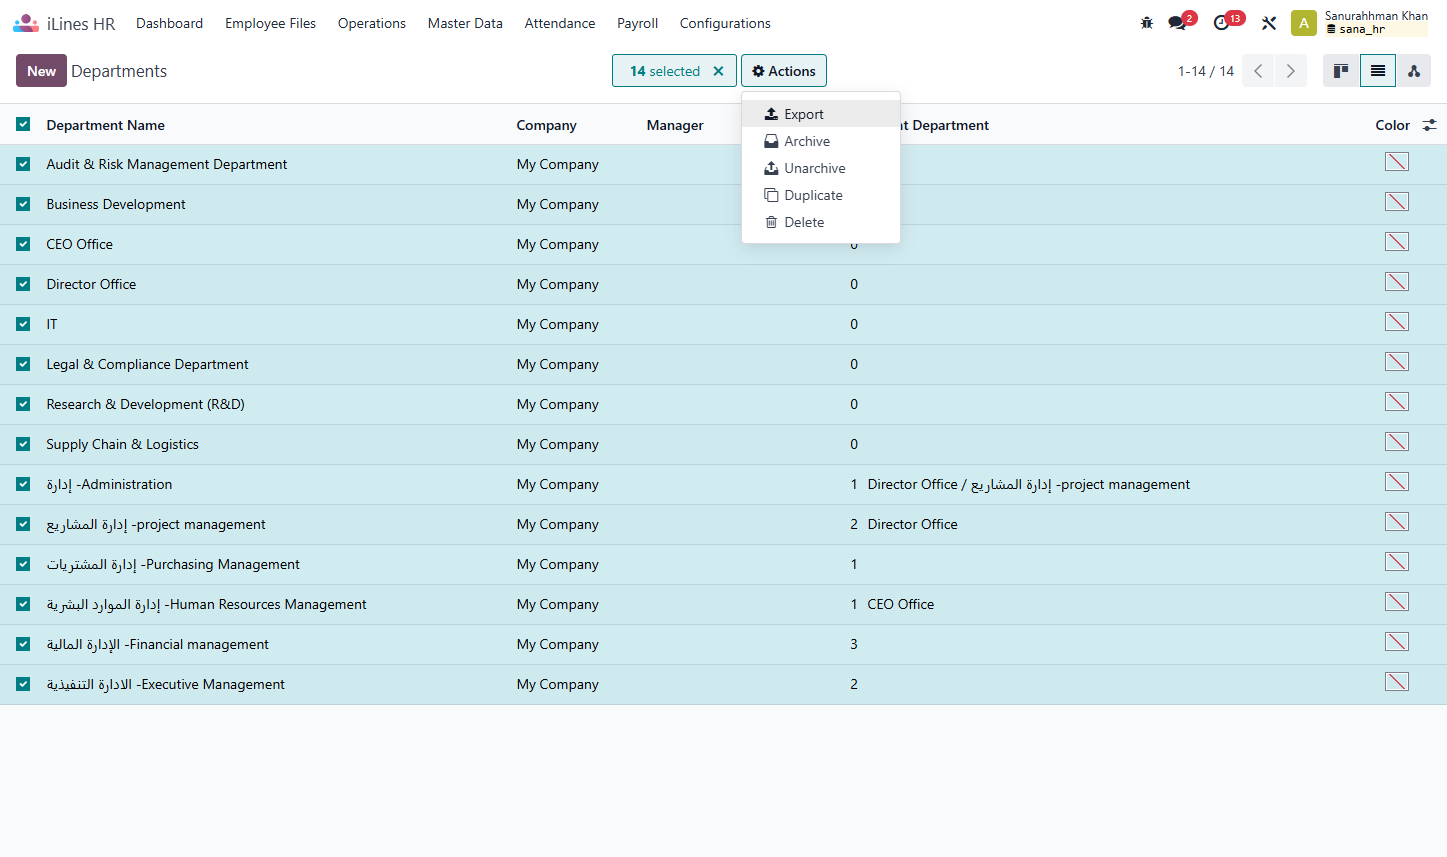Expand the Master Data menu

(465, 23)
